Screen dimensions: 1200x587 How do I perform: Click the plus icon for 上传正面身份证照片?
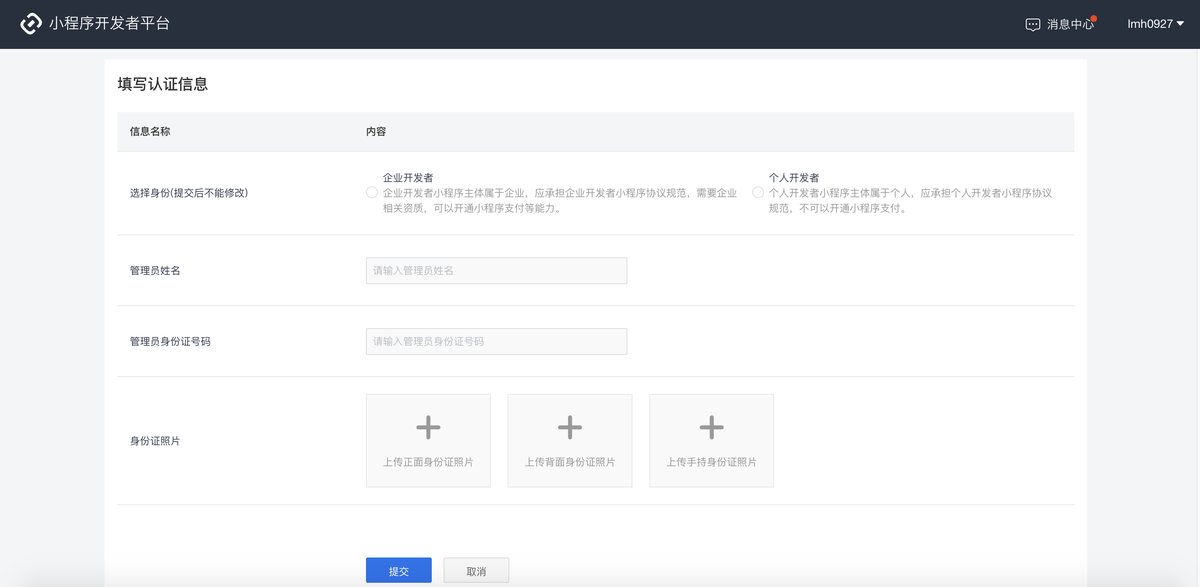coord(428,428)
